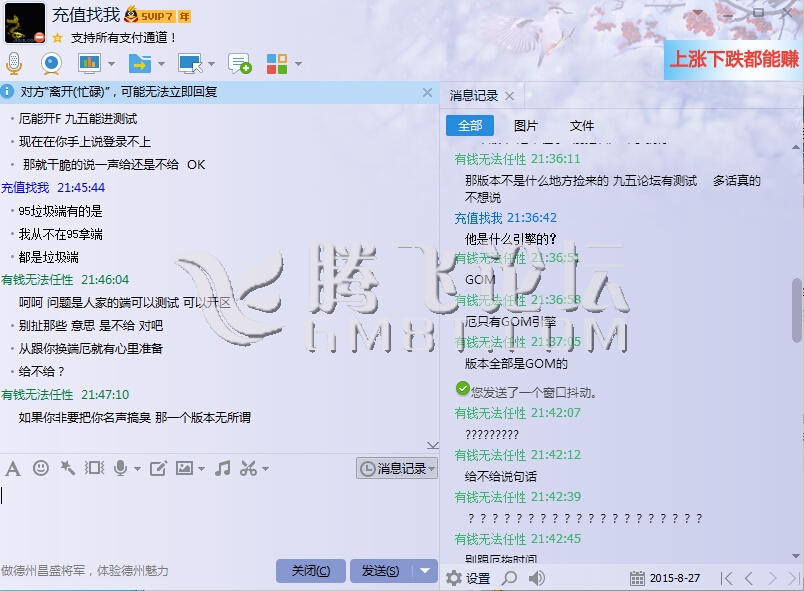Click the handwriting input pencil icon
Screen dimensions: 804x591
tap(158, 468)
